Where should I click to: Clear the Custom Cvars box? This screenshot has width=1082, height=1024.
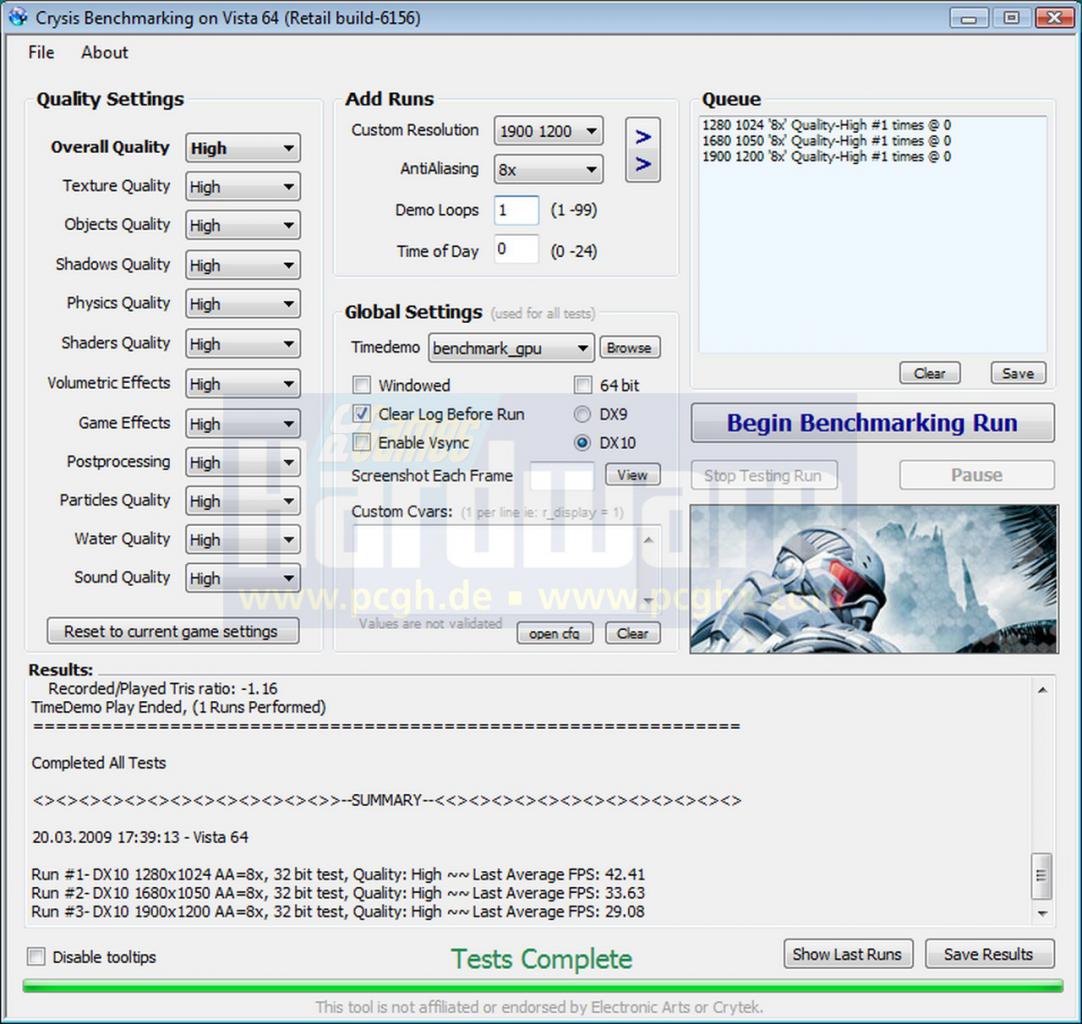(x=632, y=633)
